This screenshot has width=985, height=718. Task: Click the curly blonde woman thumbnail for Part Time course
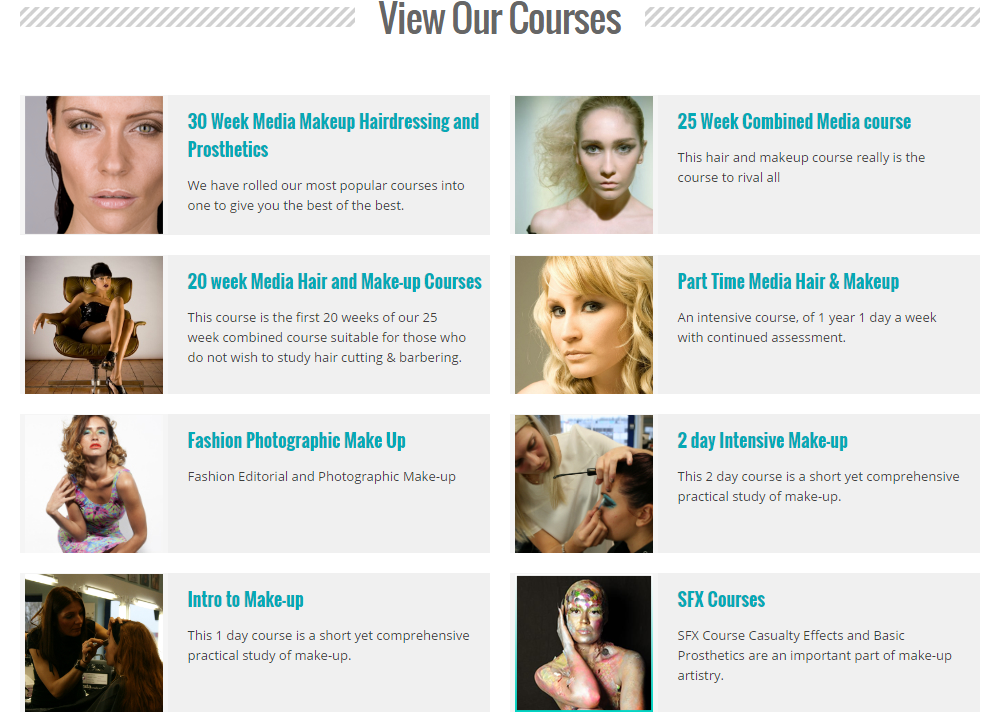[584, 325]
